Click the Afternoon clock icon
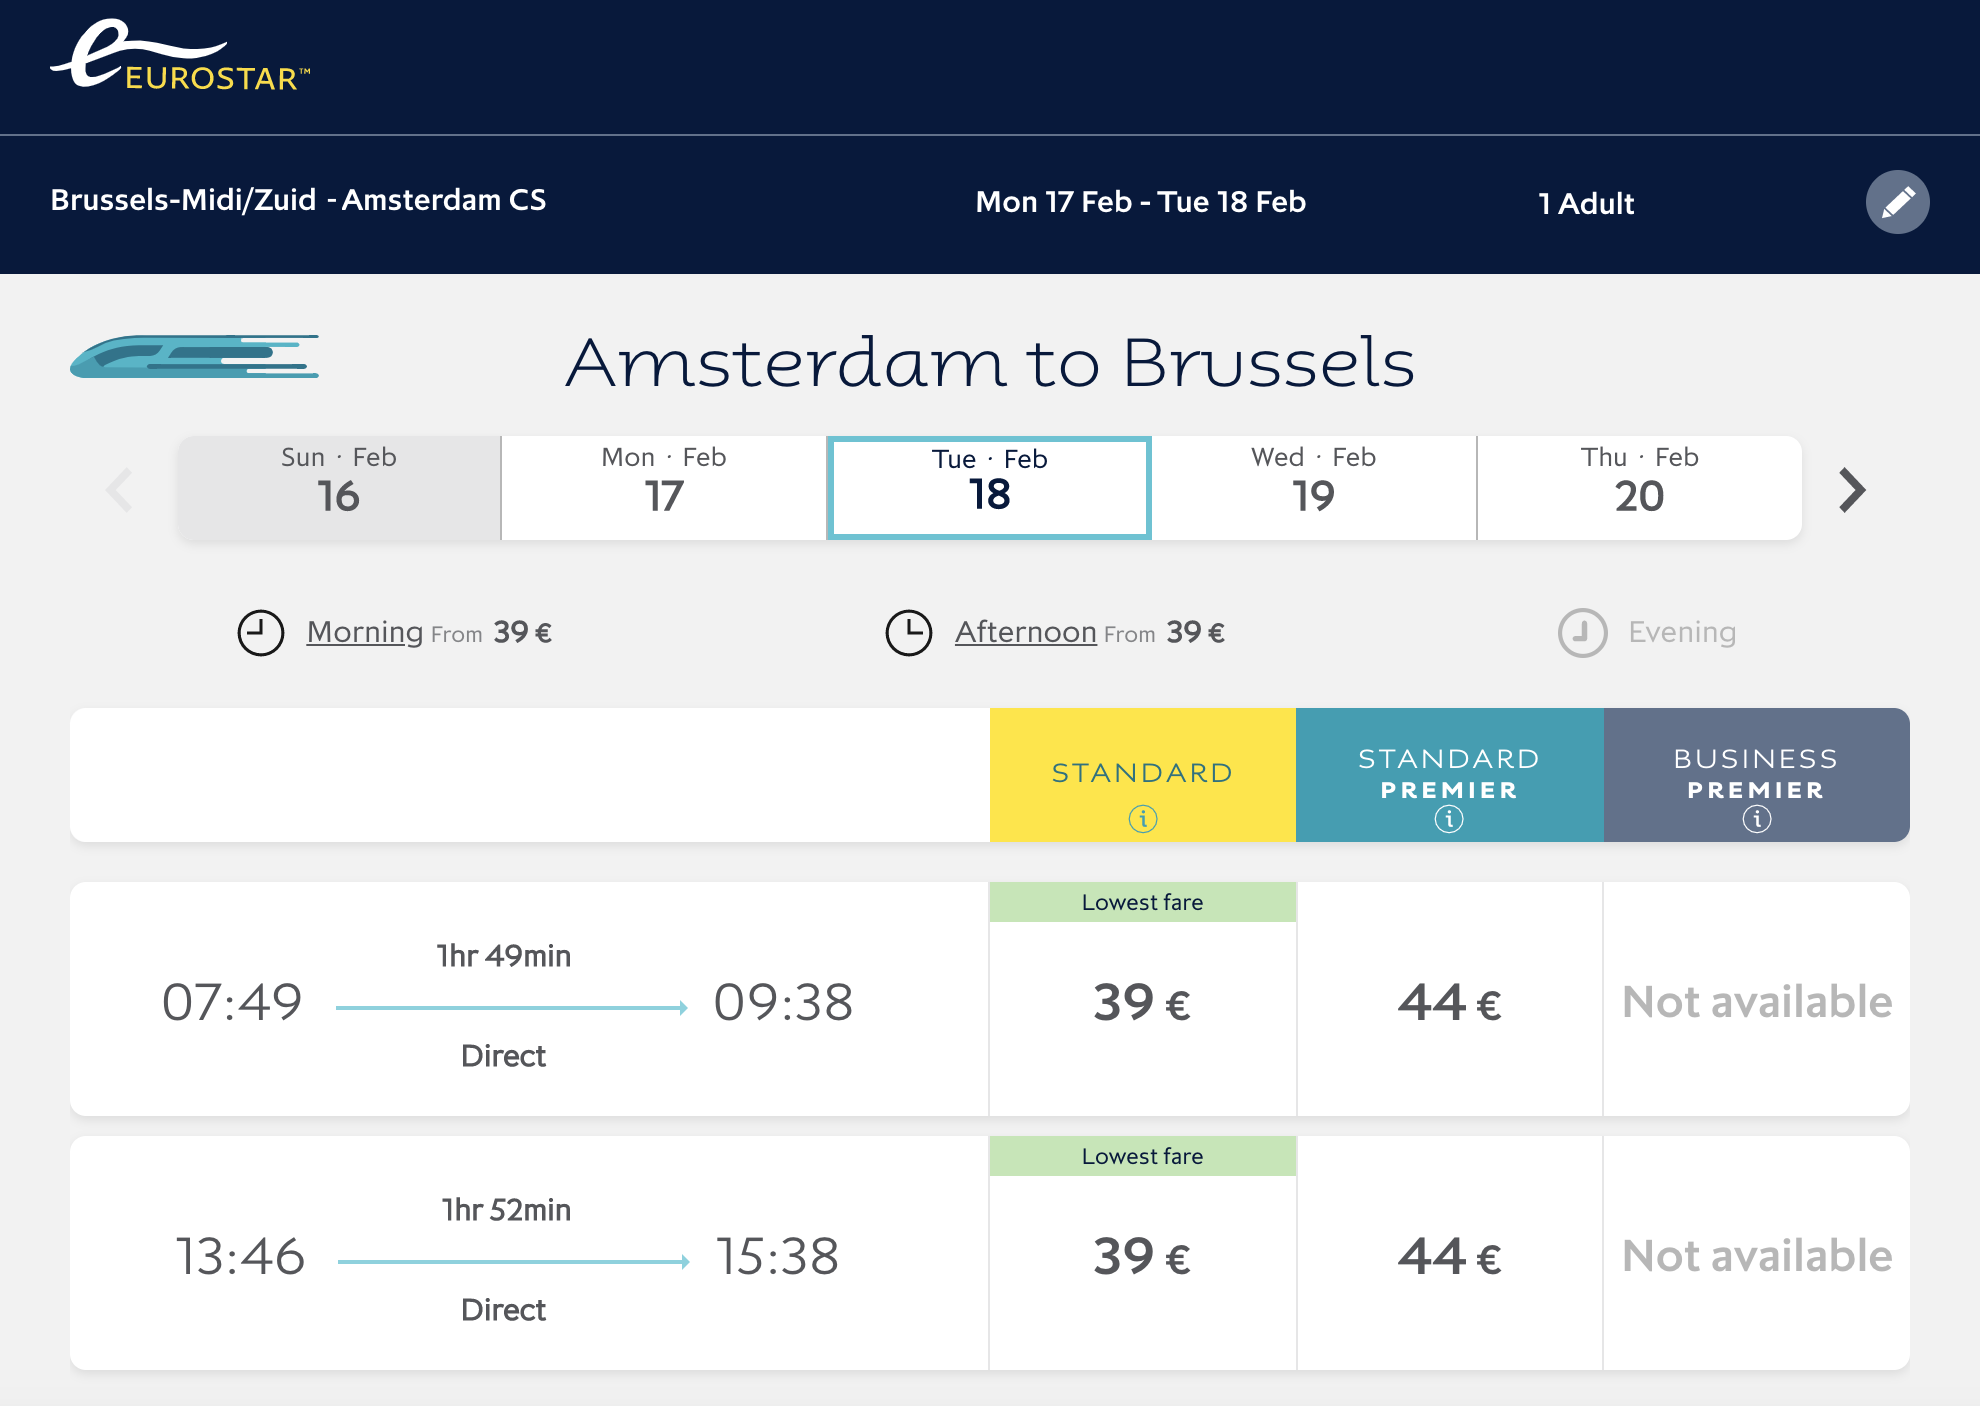The image size is (1980, 1406). 909,633
